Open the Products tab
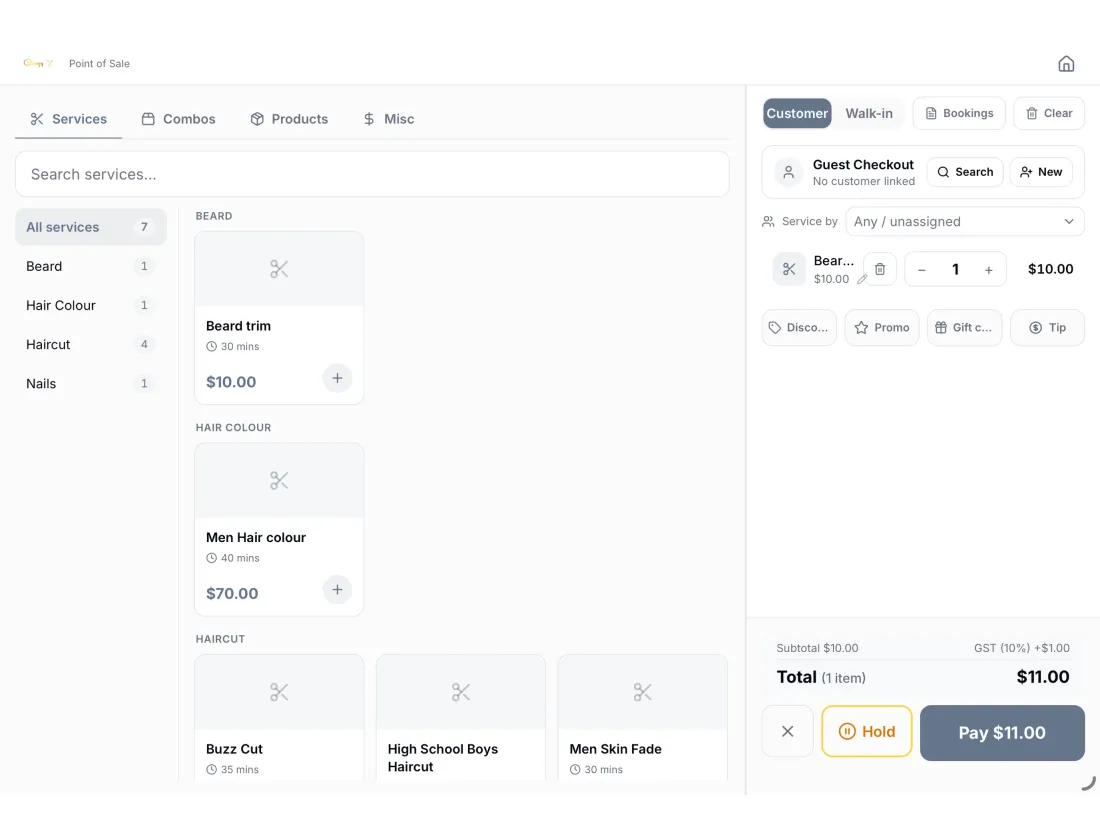The width and height of the screenshot is (1100, 825). coord(289,119)
